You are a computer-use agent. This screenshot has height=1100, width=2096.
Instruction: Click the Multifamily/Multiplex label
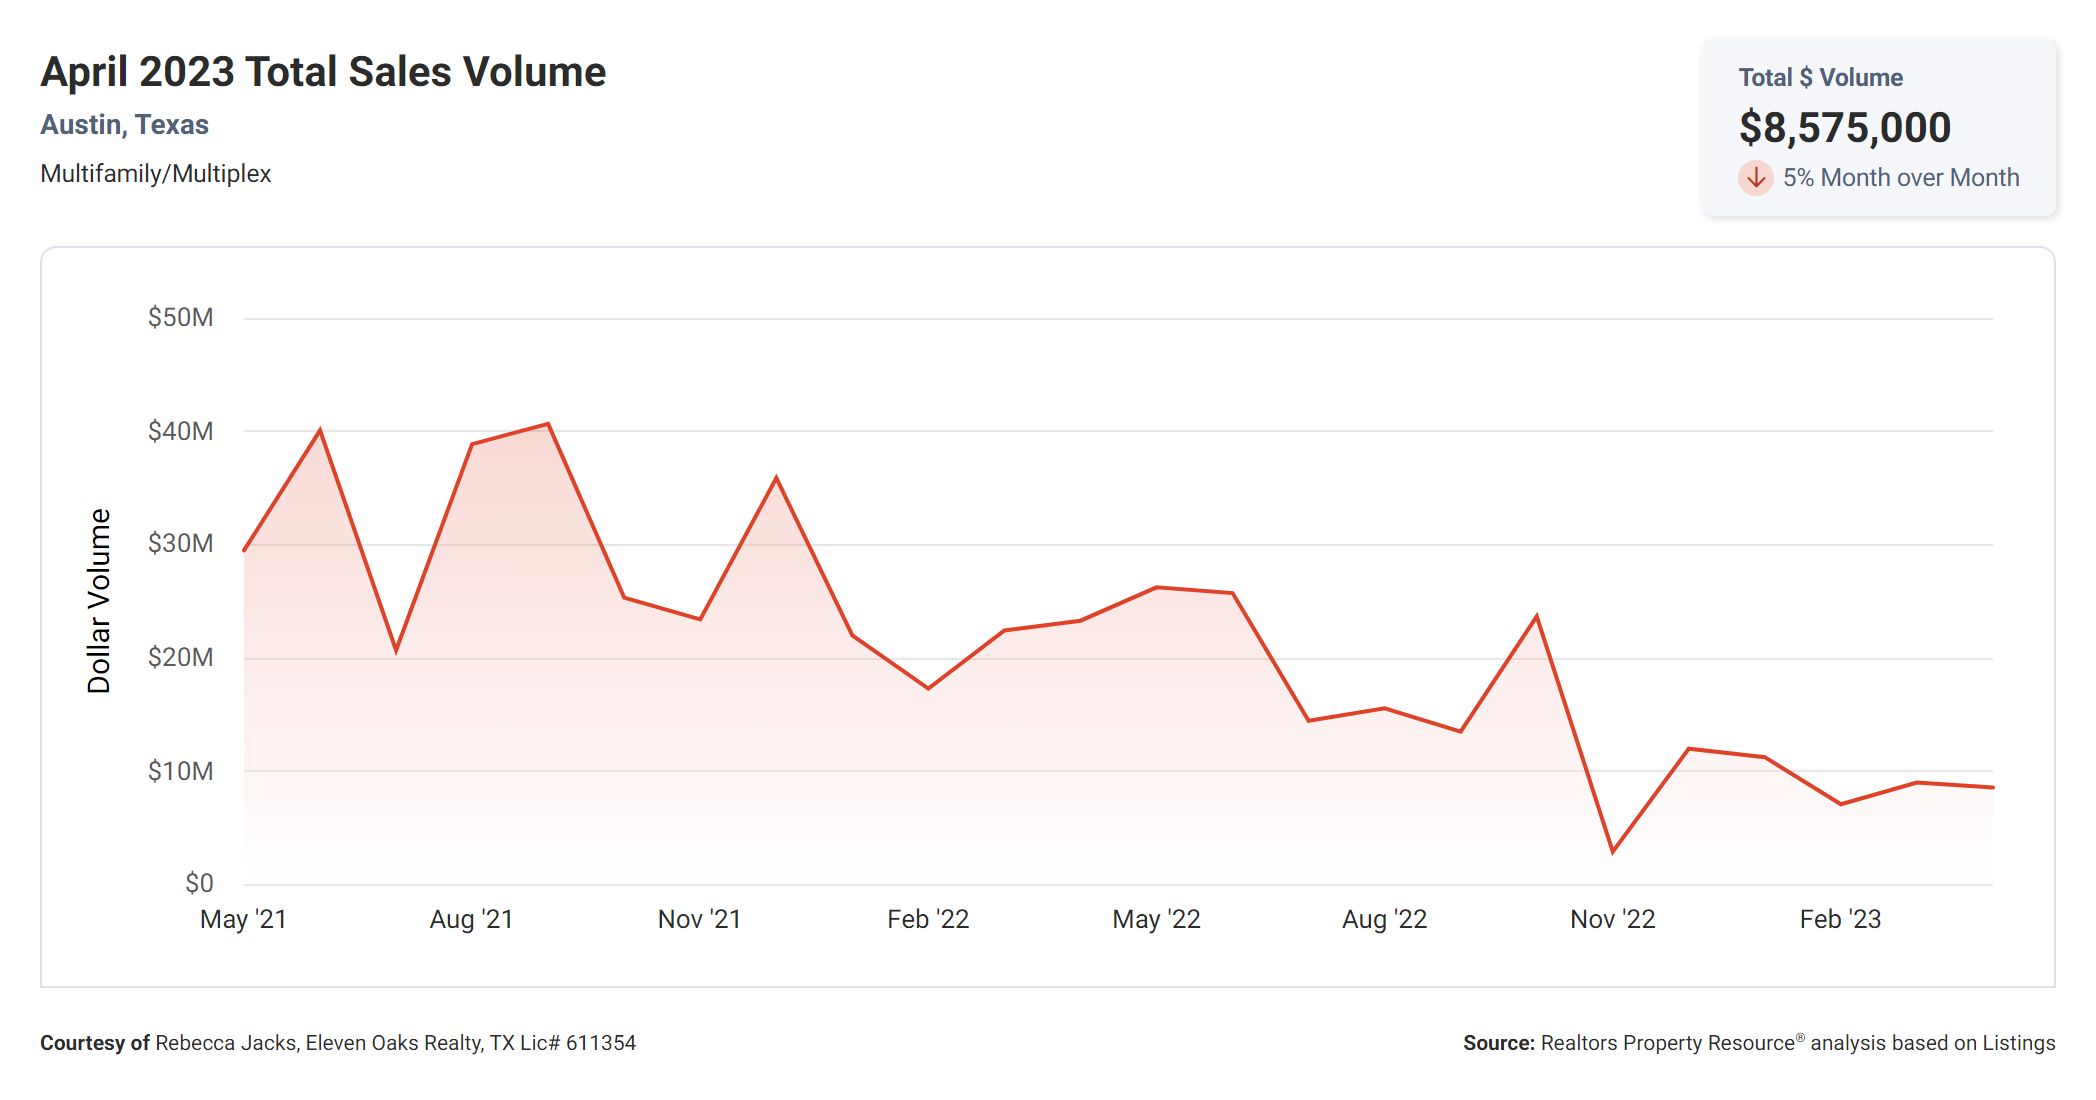click(x=156, y=174)
